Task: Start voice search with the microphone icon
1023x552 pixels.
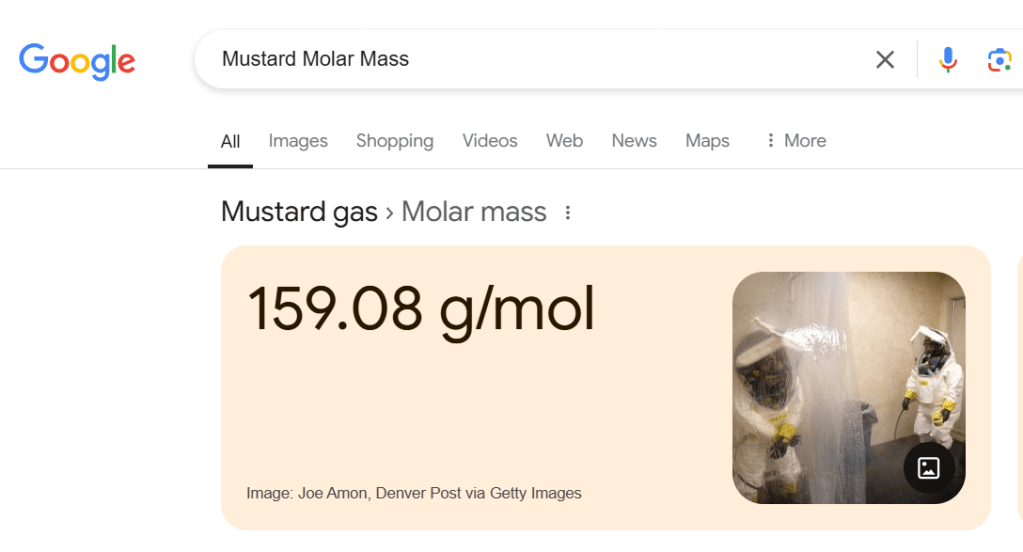Action: 948,60
